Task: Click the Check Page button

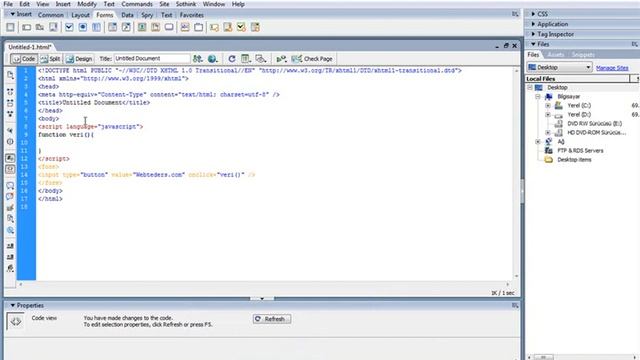Action: tap(312, 59)
